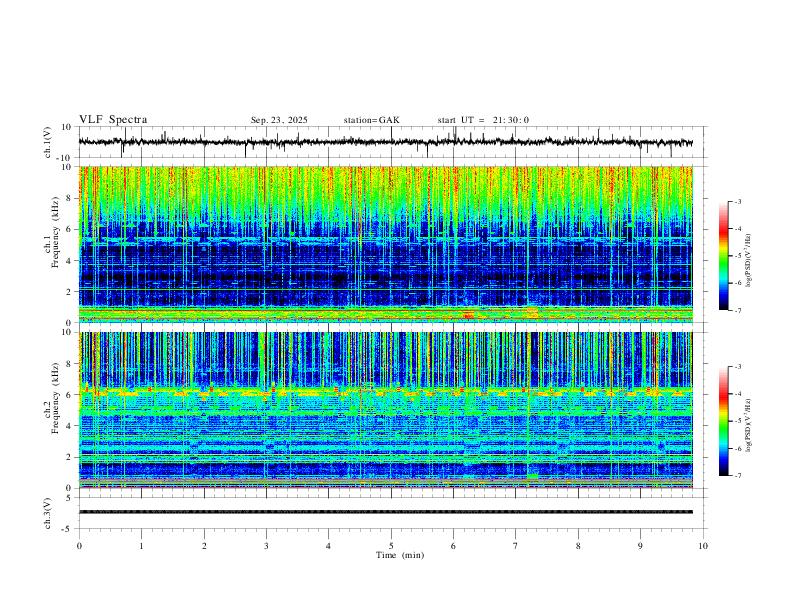The width and height of the screenshot is (792, 612).
Task: Click the "Time (min)" axis label
Action: click(x=400, y=555)
